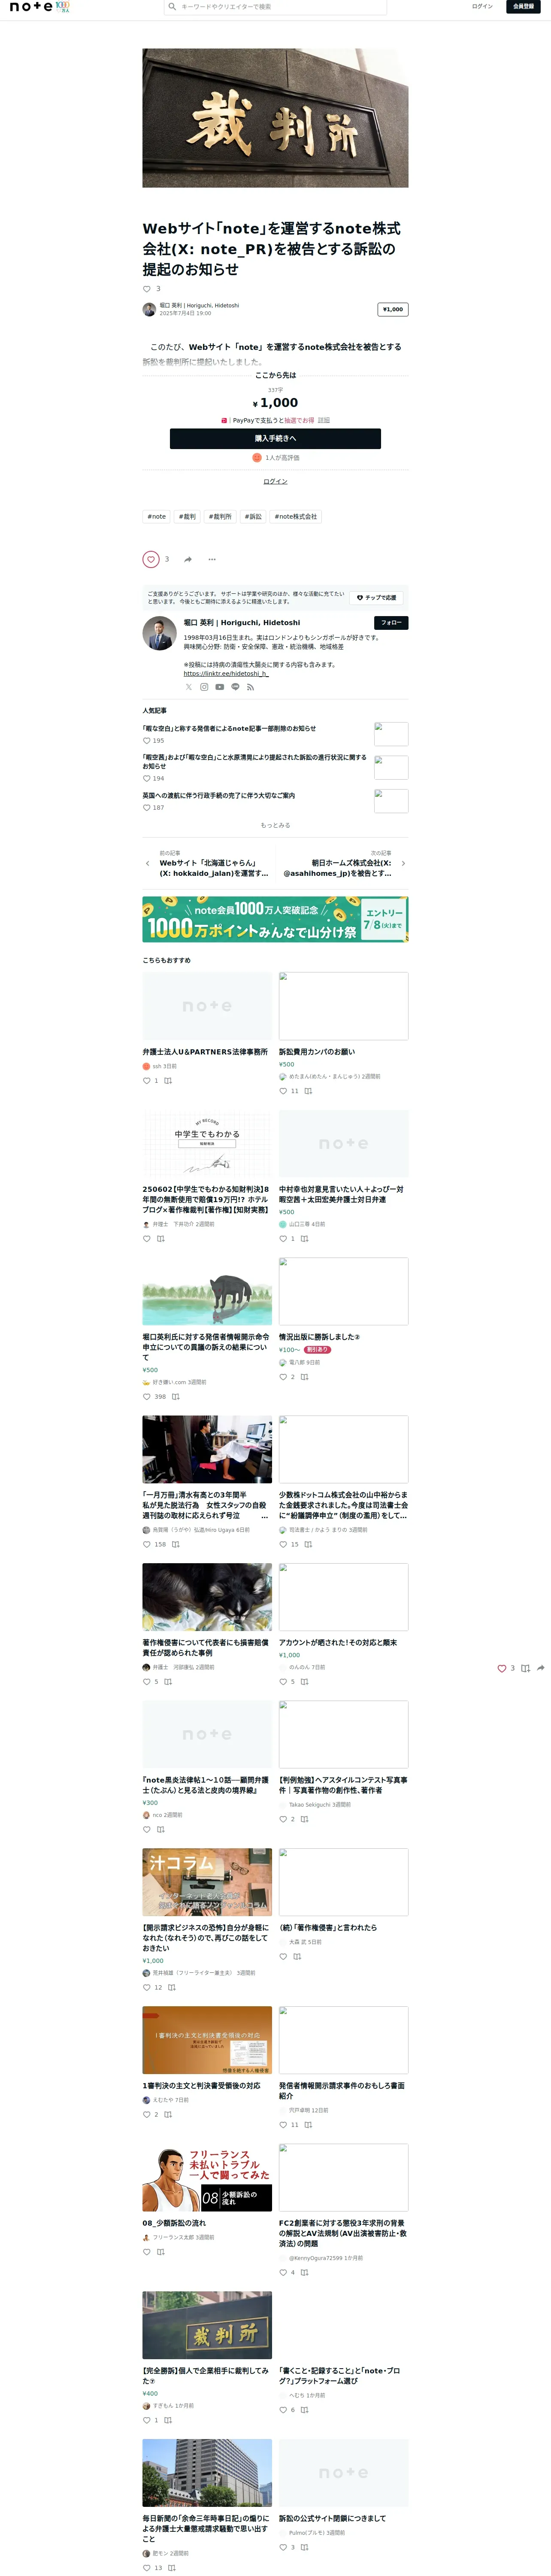Image resolution: width=551 pixels, height=2576 pixels.
Task: Bookmark the 1審判決の主文と判決書 card
Action: [x=168, y=2114]
